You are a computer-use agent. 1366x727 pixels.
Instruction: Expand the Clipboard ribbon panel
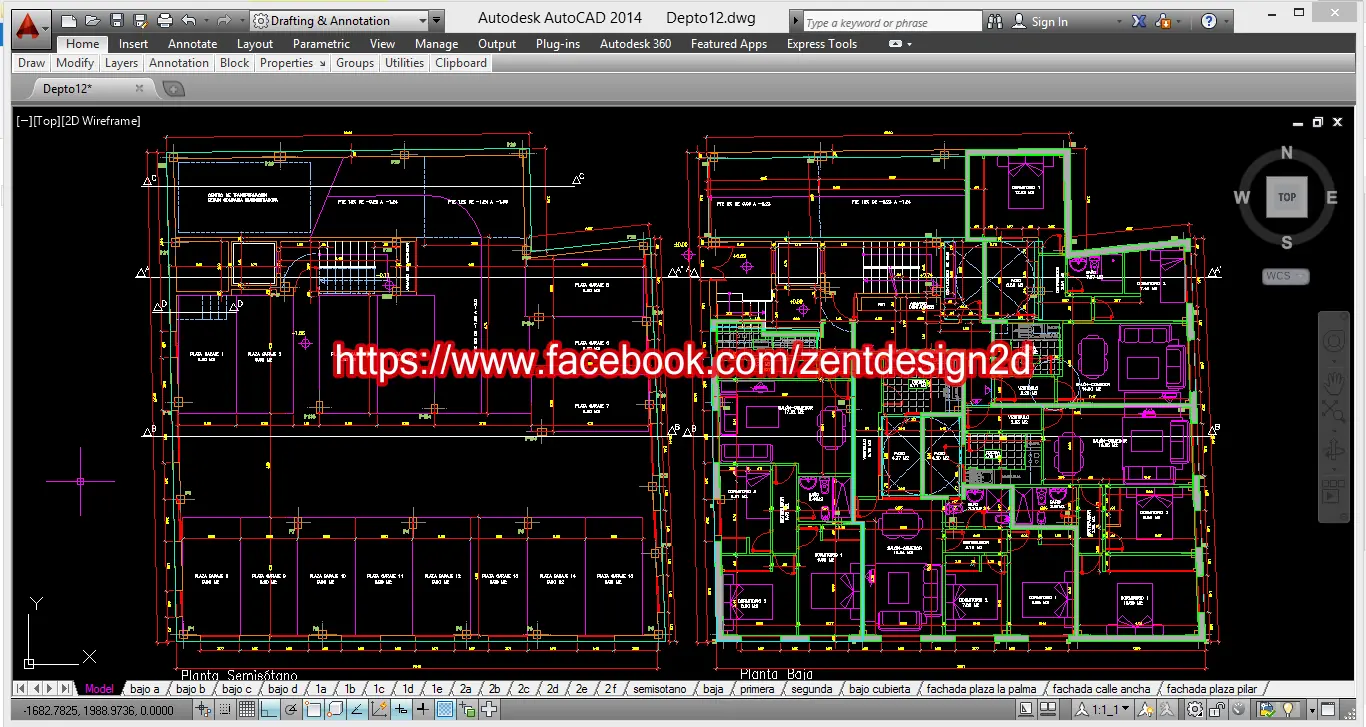point(460,63)
